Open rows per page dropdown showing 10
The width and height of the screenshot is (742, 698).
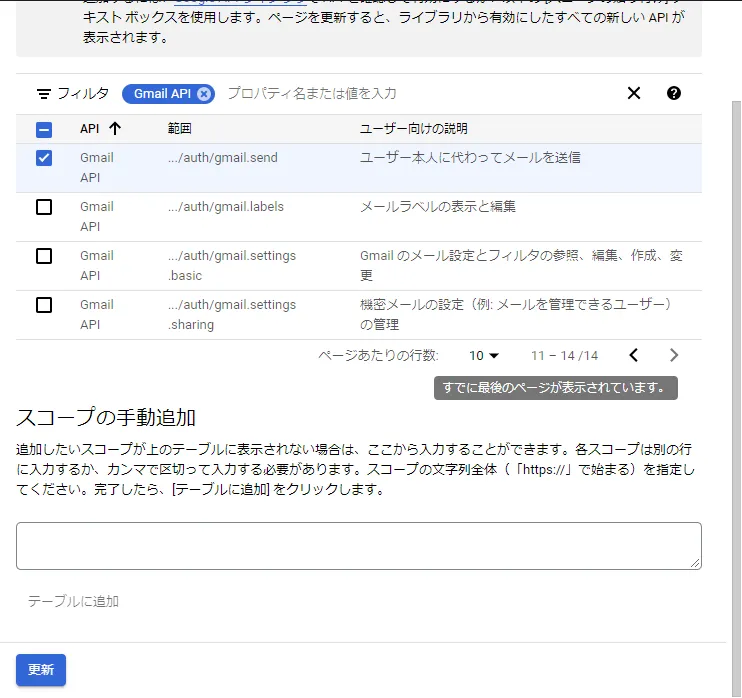pos(484,355)
